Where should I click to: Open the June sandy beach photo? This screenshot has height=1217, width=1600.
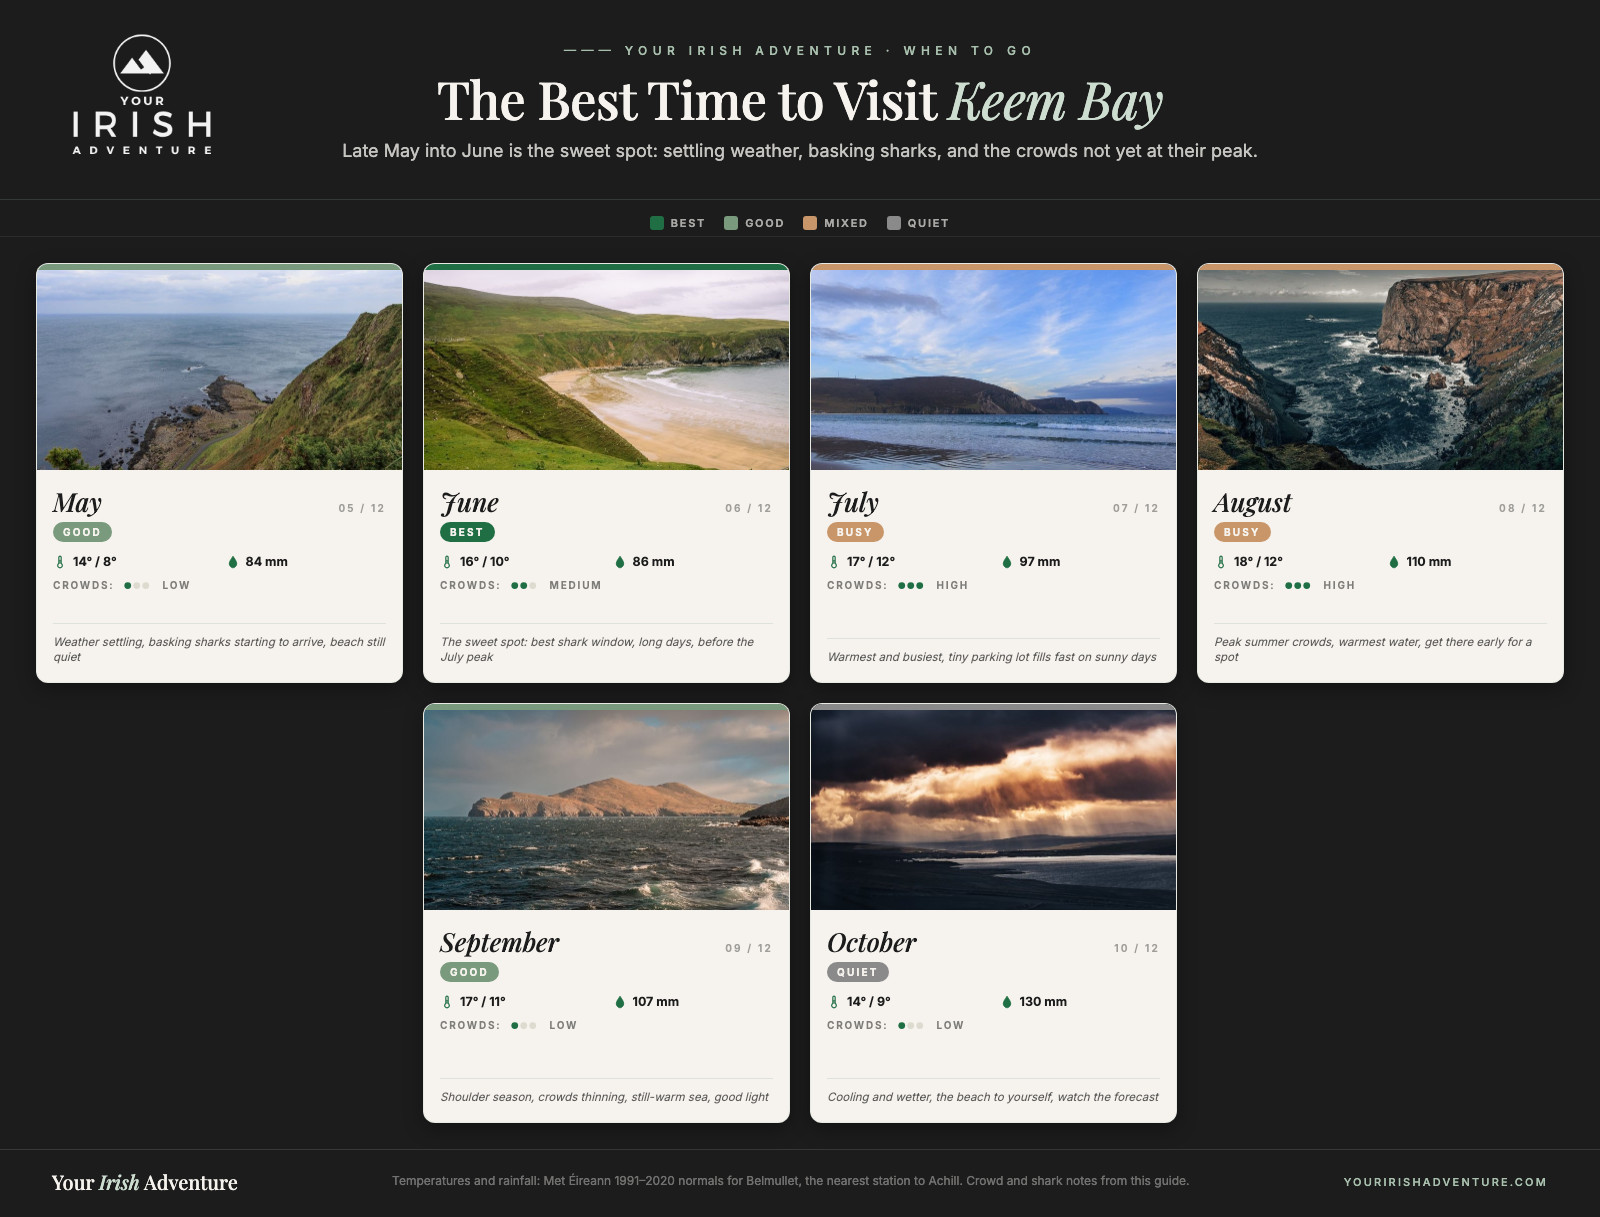(607, 369)
